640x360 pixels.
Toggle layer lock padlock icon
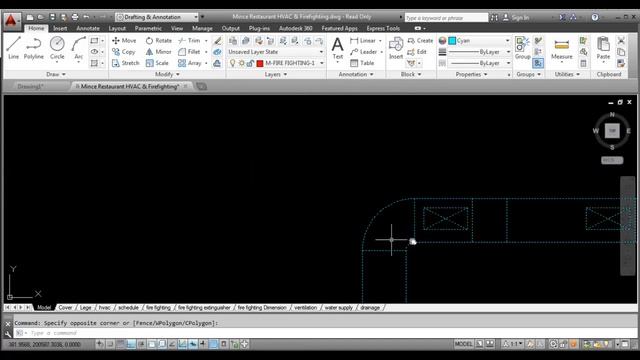(x=250, y=63)
